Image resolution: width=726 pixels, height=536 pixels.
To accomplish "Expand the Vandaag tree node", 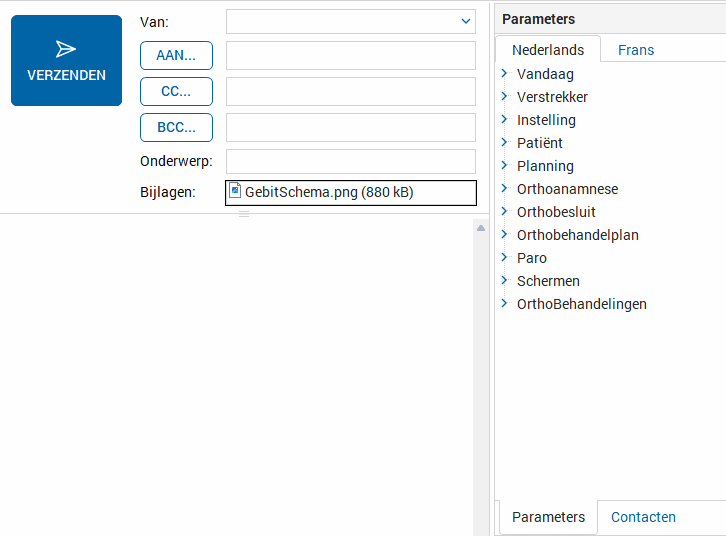I will (504, 74).
